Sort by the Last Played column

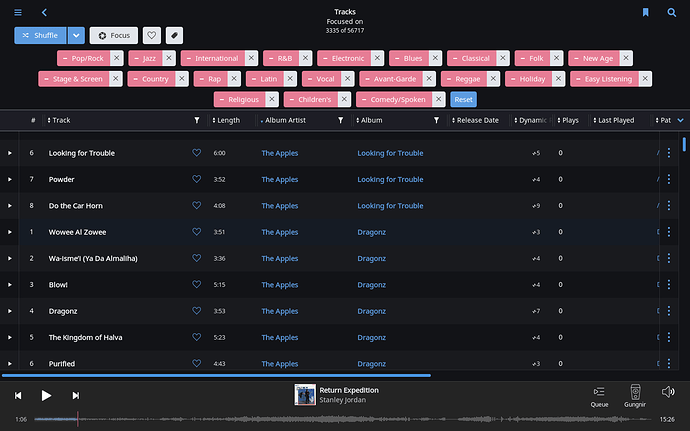tap(613, 120)
